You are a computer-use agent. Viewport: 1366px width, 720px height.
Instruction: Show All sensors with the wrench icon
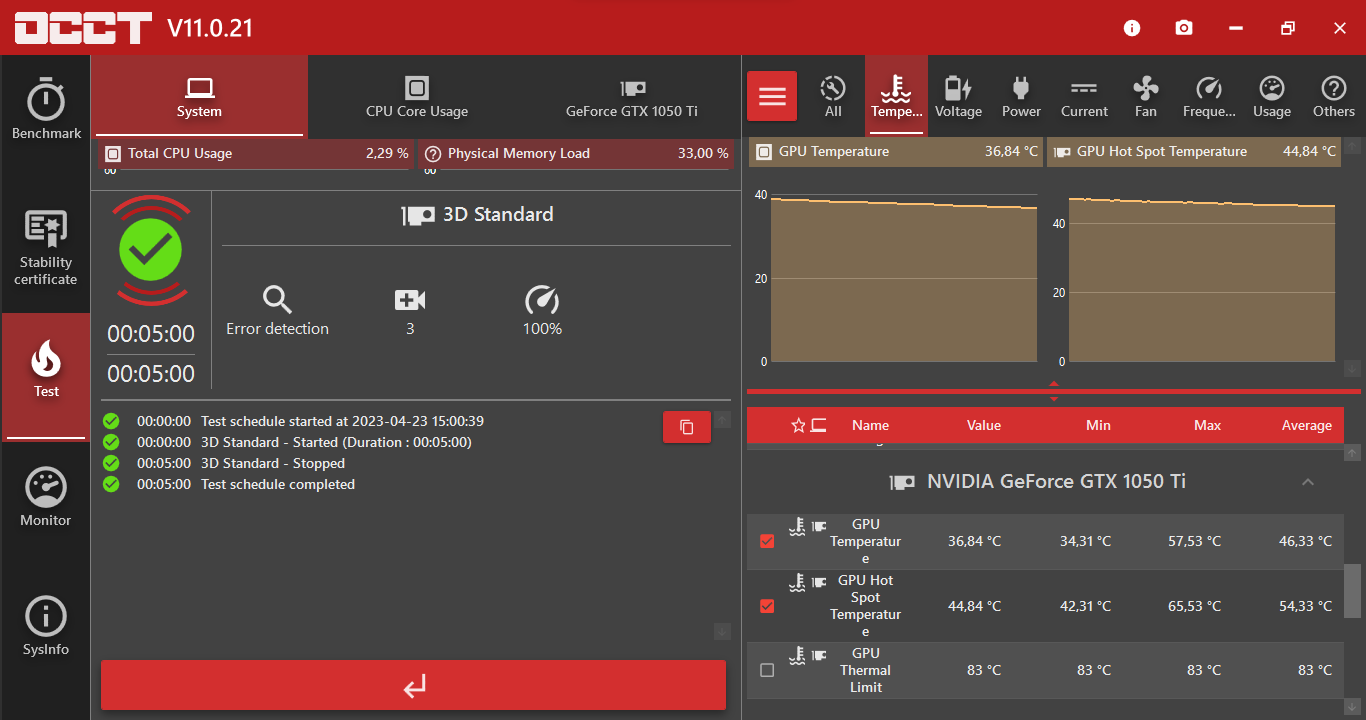[833, 96]
